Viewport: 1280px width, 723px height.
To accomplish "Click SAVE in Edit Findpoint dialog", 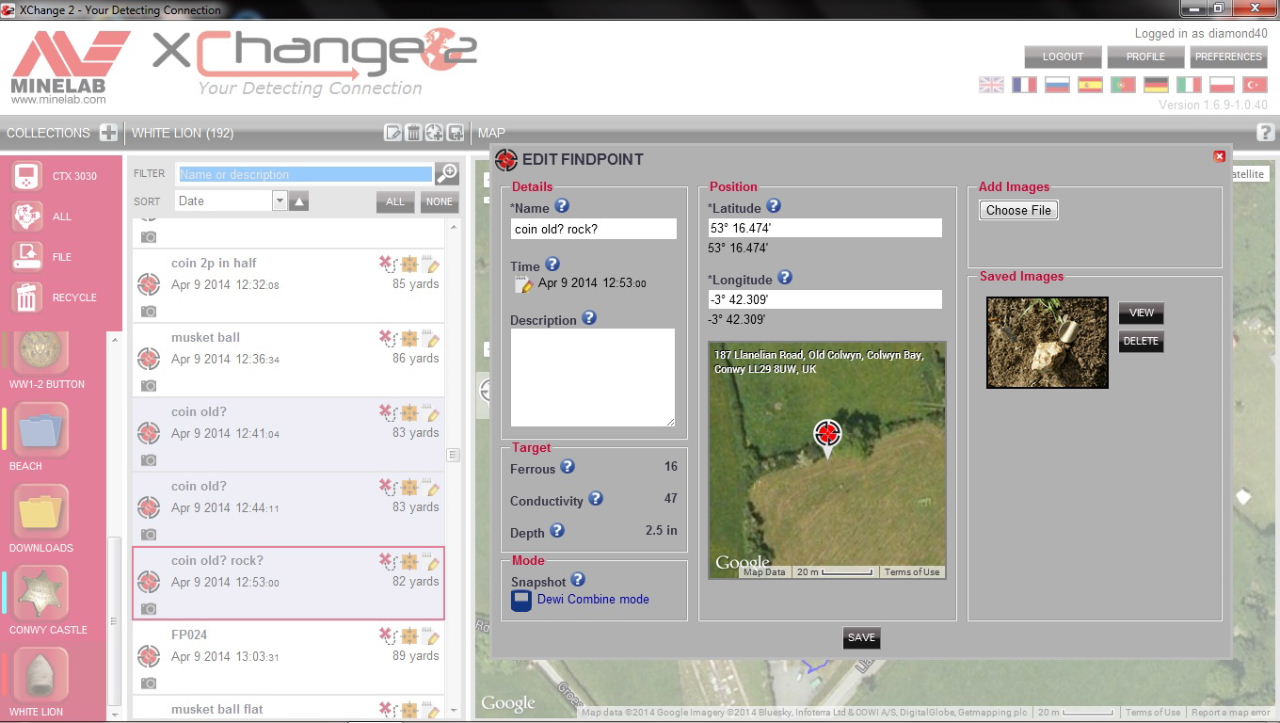I will pyautogui.click(x=861, y=638).
